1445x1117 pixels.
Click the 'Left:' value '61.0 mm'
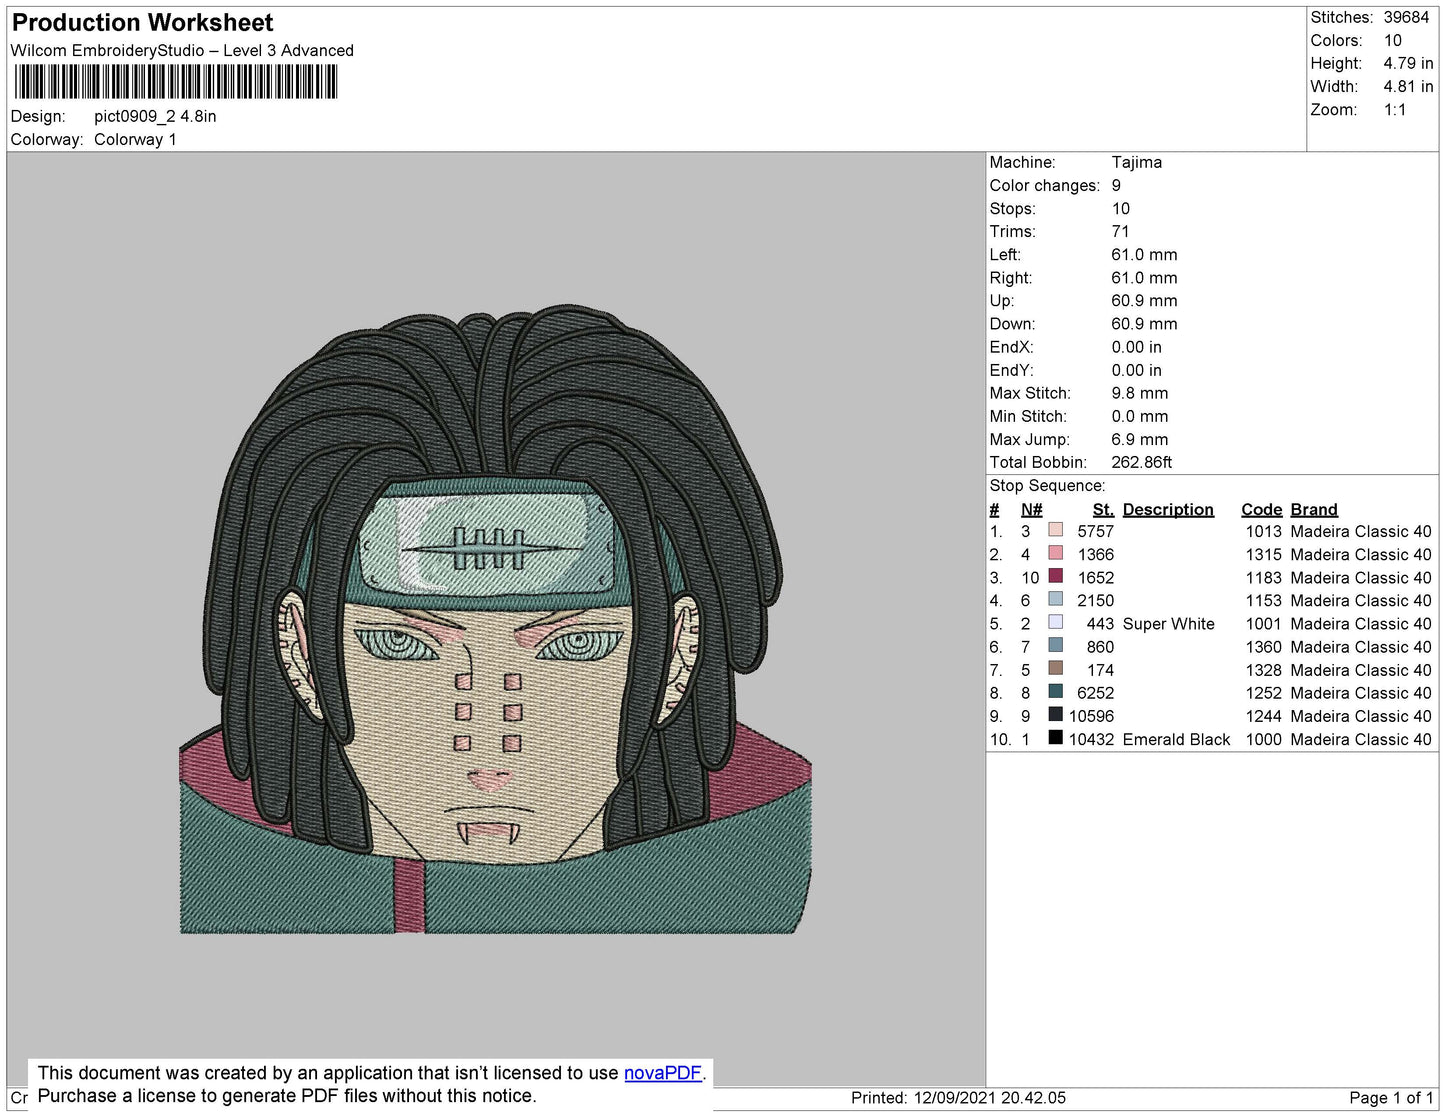pyautogui.click(x=1144, y=255)
